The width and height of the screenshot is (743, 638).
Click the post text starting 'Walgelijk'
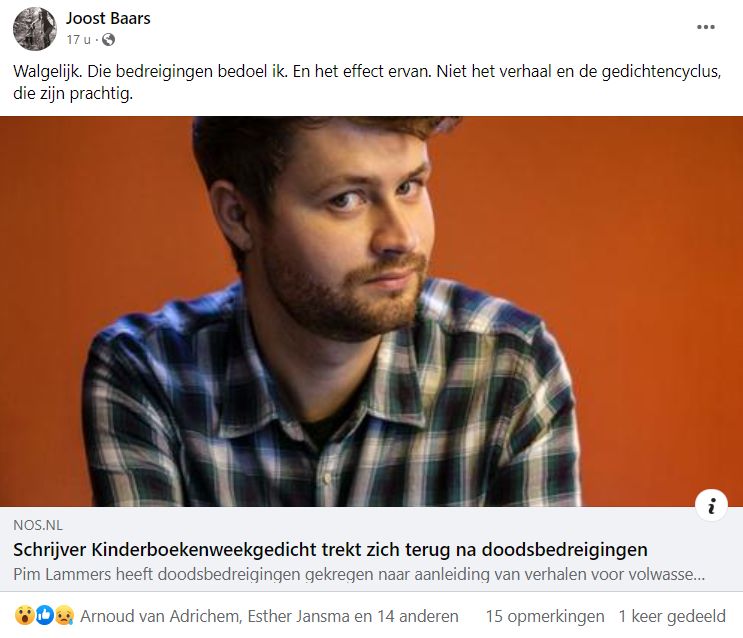pos(367,82)
